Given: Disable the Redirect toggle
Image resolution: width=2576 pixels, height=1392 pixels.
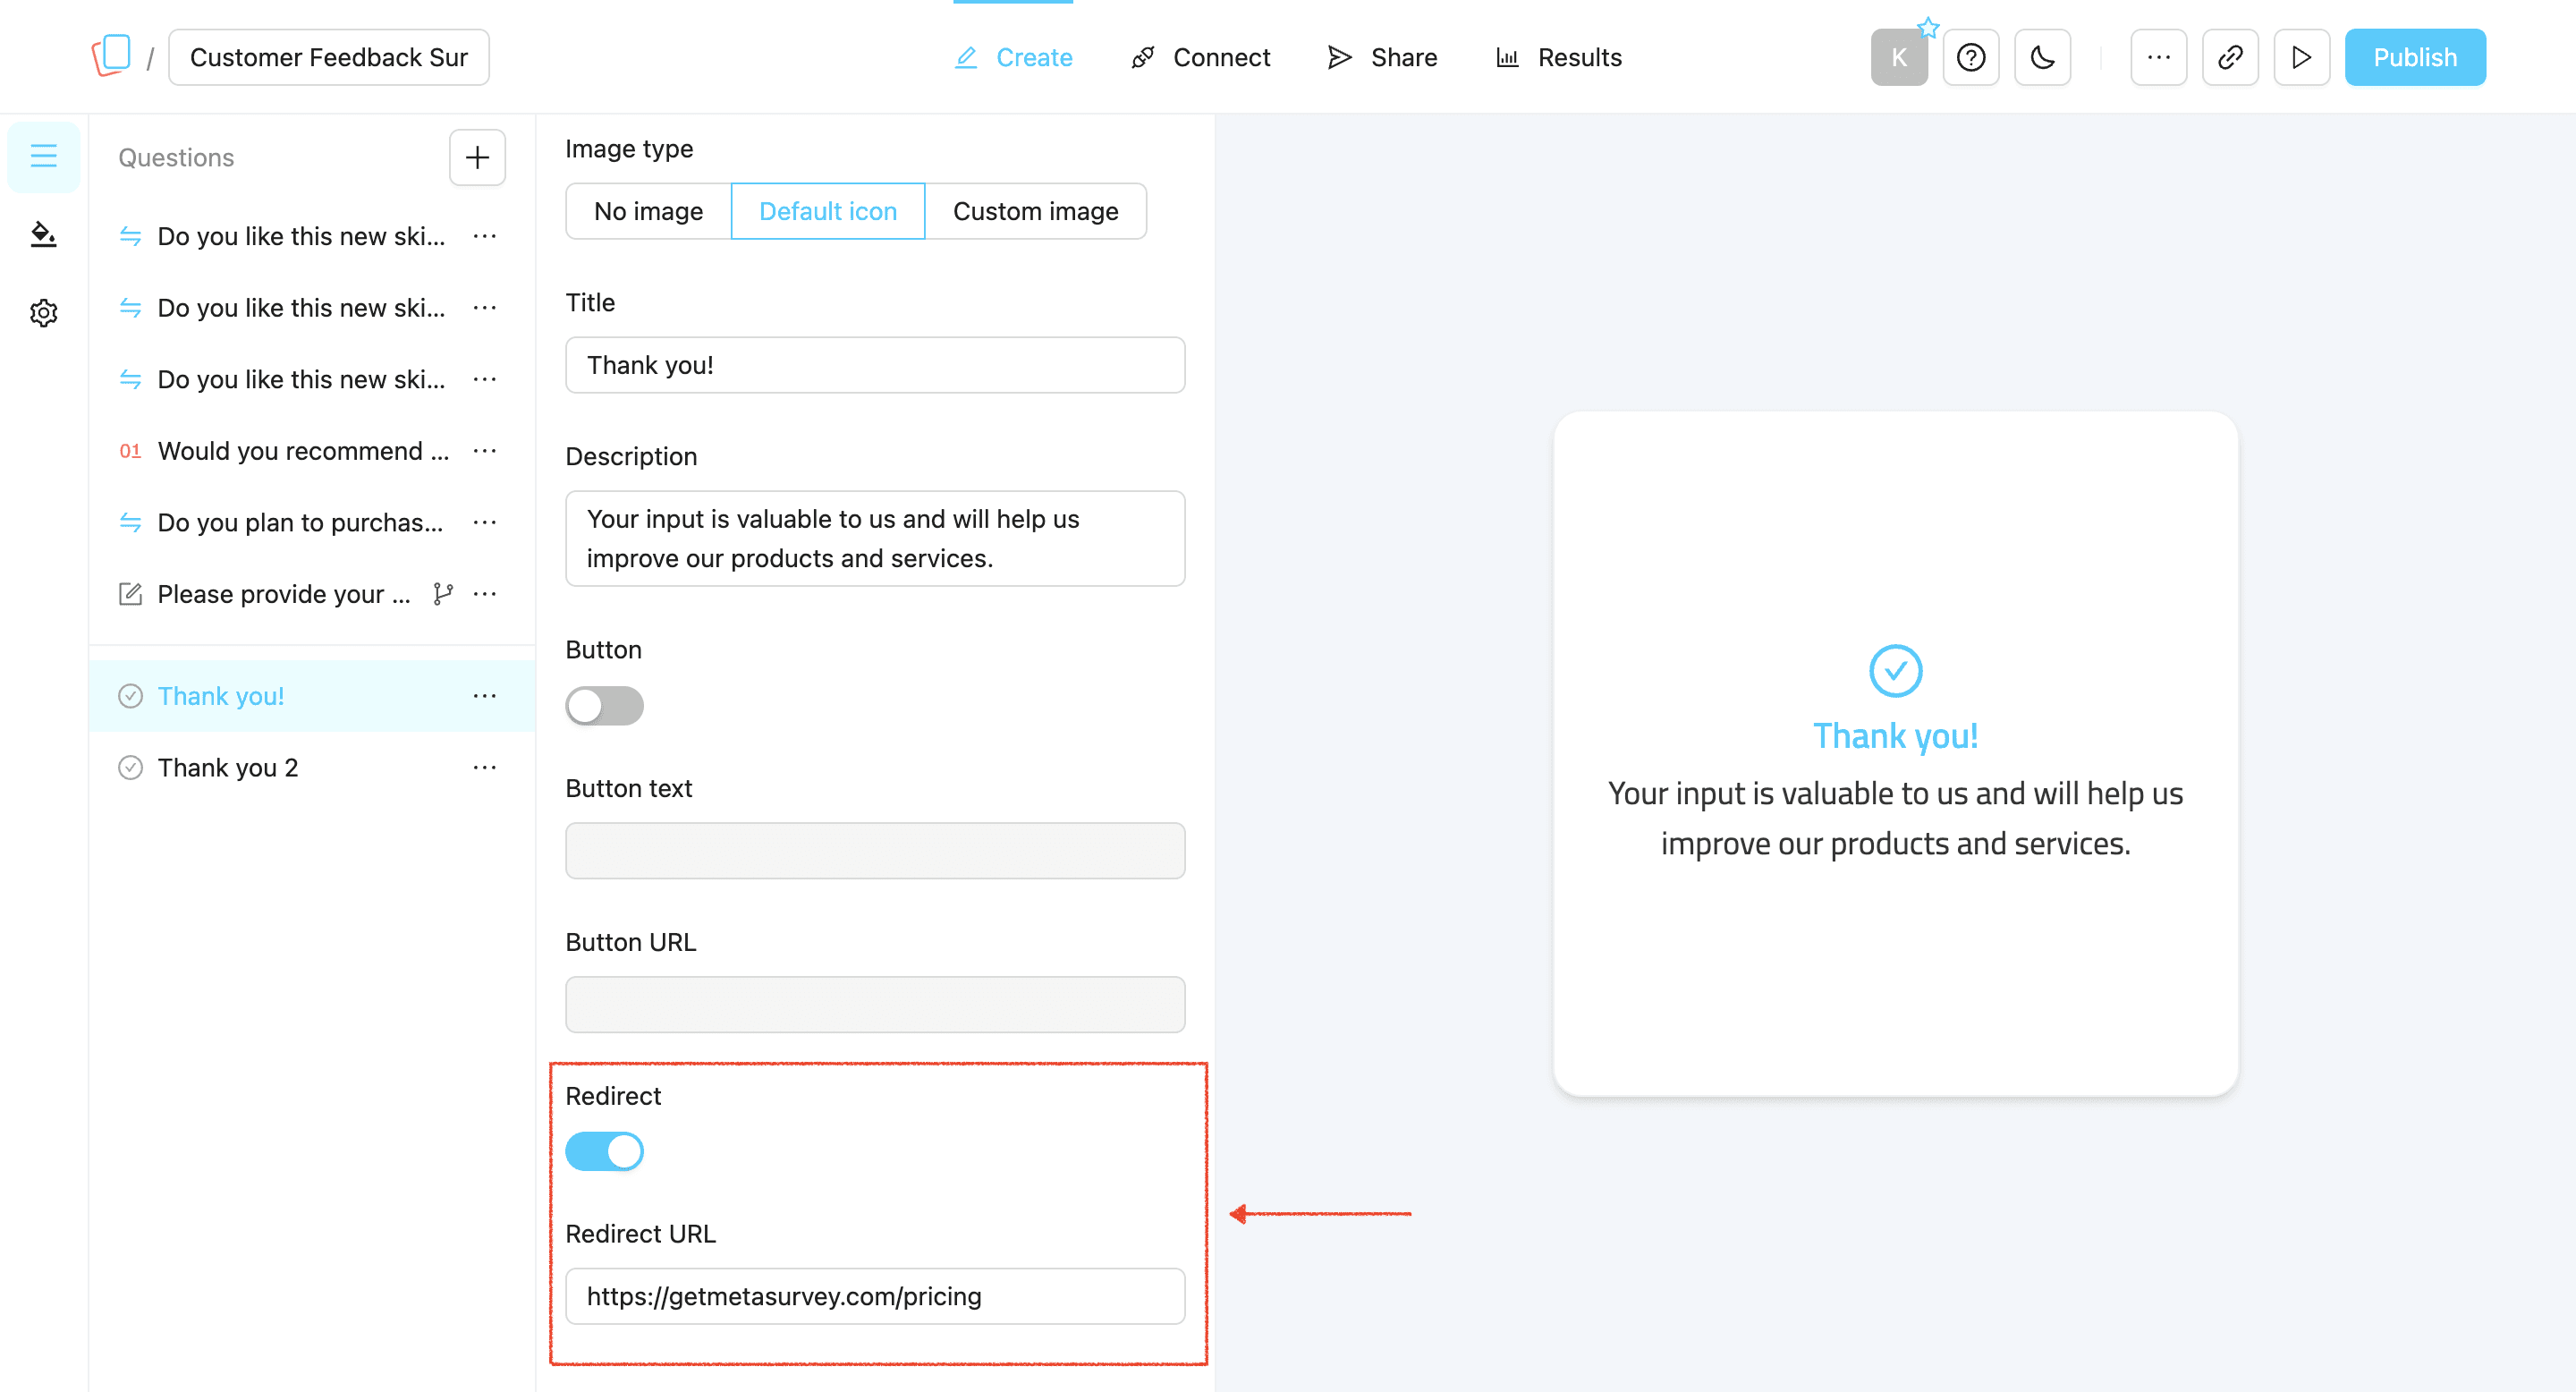Looking at the screenshot, I should [x=604, y=1151].
